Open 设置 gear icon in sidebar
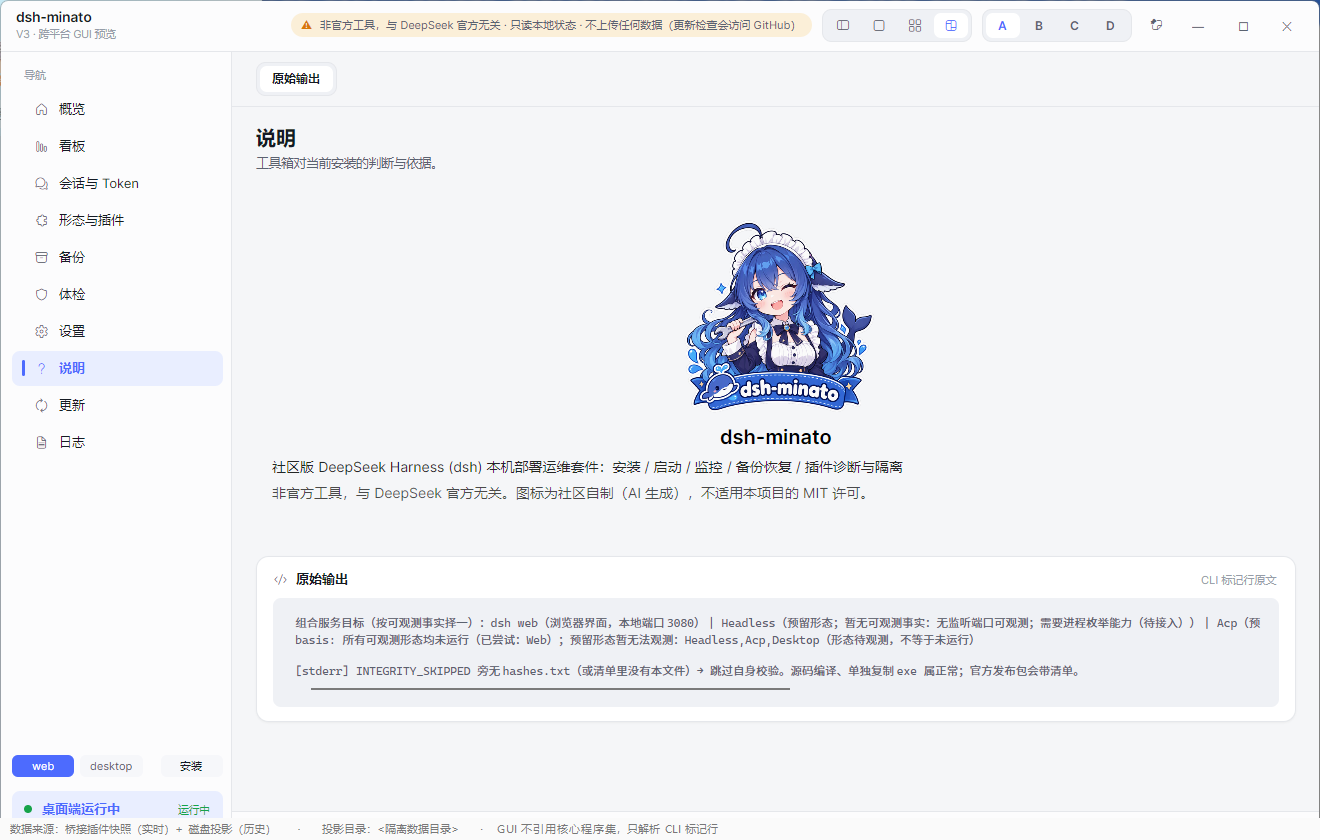1320x840 pixels. coord(41,331)
